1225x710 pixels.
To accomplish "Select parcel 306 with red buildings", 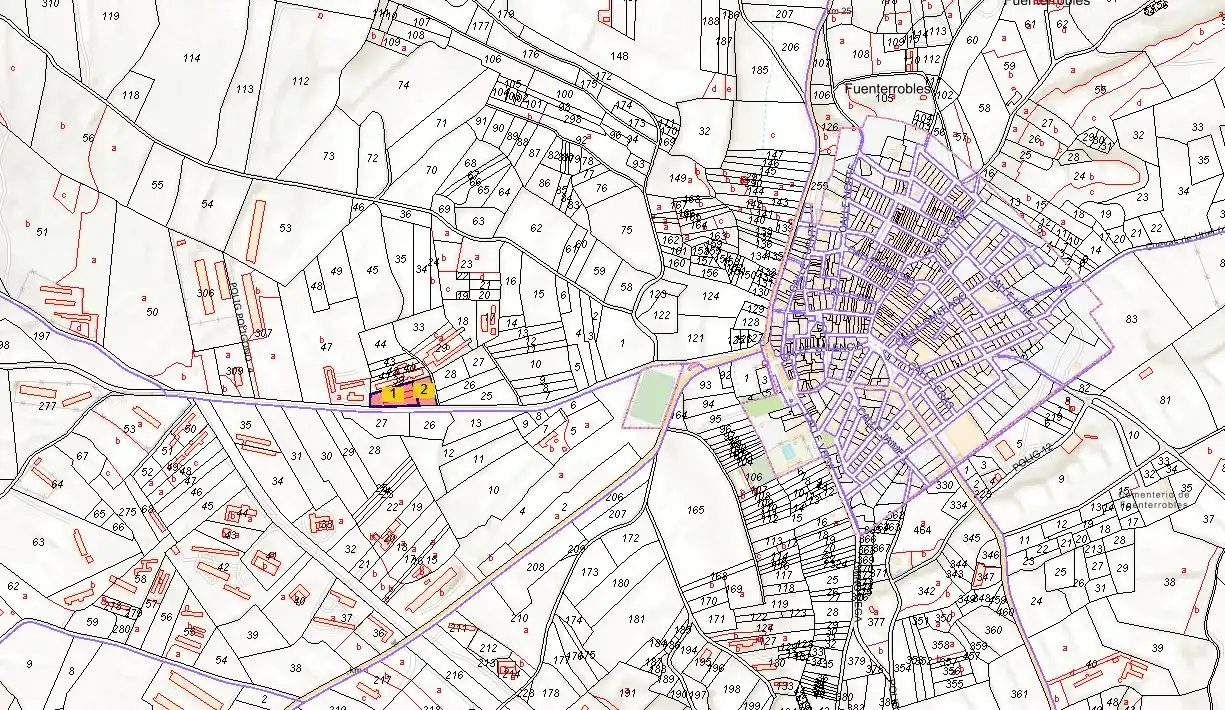I will [x=206, y=293].
